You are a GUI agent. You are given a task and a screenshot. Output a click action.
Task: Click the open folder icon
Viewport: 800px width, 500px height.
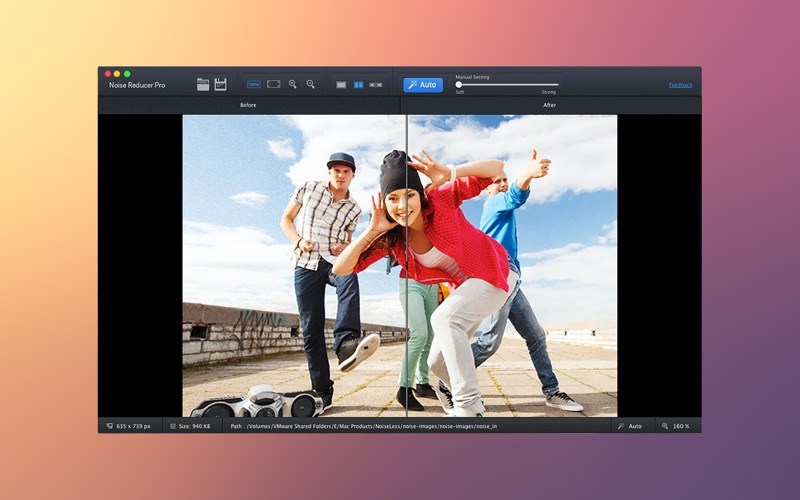(x=203, y=85)
